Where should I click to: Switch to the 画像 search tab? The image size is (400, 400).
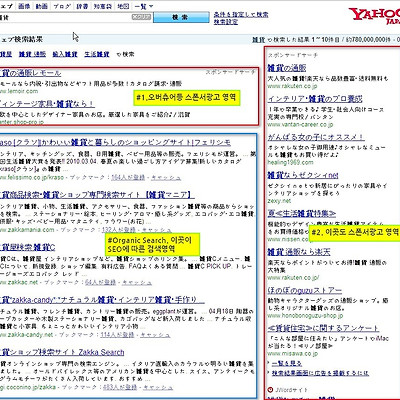tap(24, 6)
